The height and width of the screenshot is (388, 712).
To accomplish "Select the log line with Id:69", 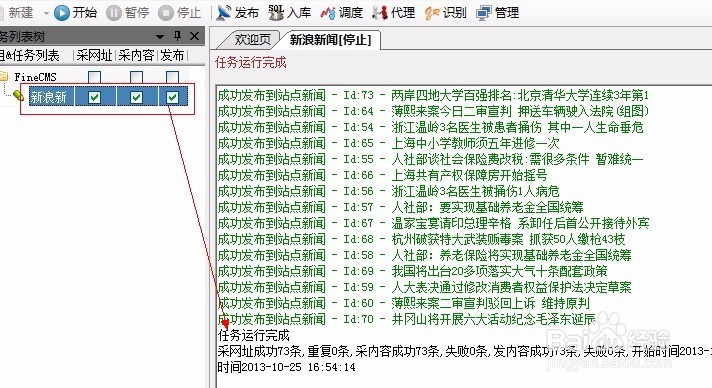I will coord(413,271).
